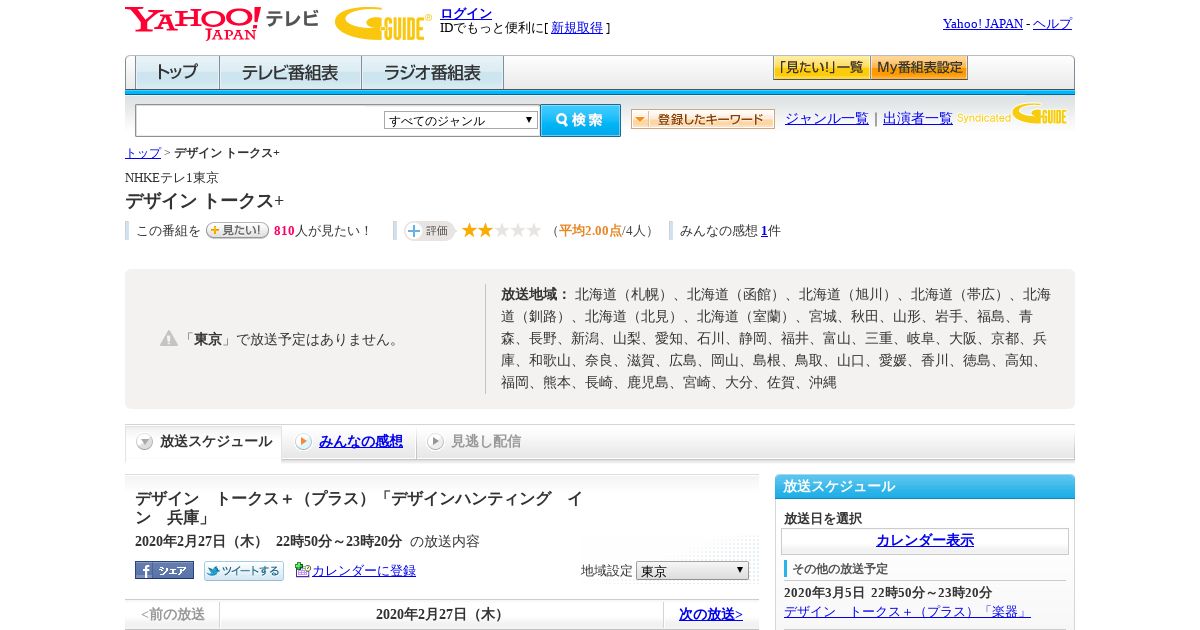Click the Yahoo! Japan TV logo
This screenshot has width=1200, height=630.
(222, 23)
